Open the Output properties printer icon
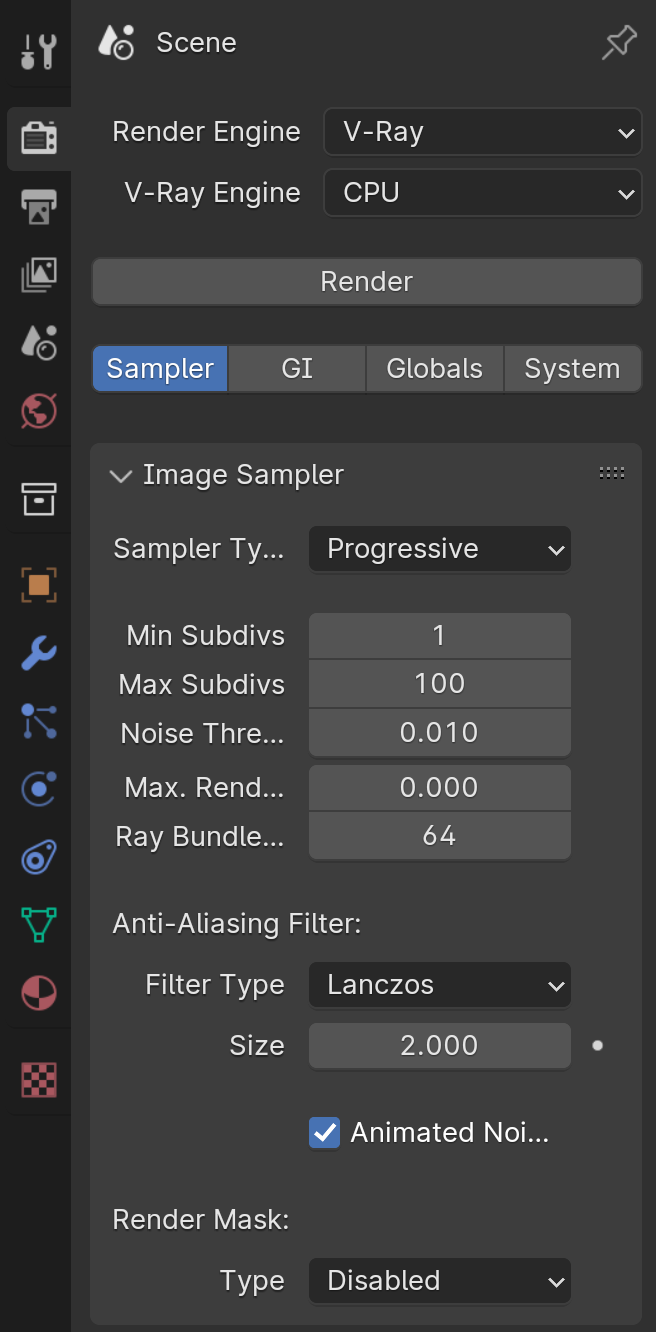The image size is (656, 1332). coord(39,207)
